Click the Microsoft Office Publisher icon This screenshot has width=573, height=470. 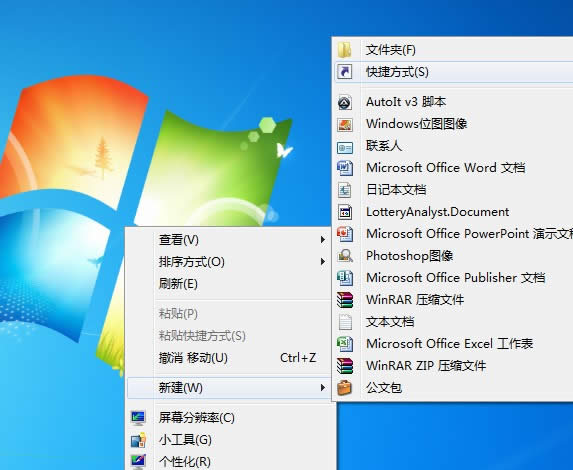[x=345, y=278]
